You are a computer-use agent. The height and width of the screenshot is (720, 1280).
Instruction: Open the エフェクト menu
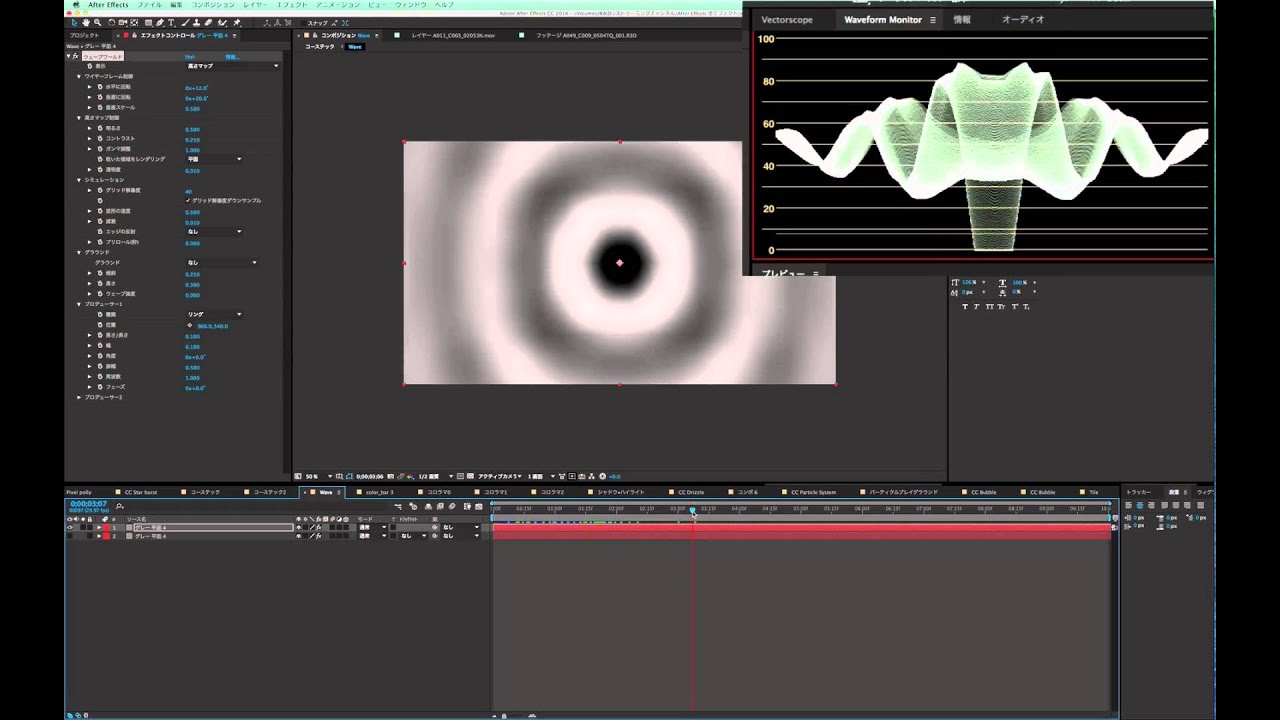292,5
